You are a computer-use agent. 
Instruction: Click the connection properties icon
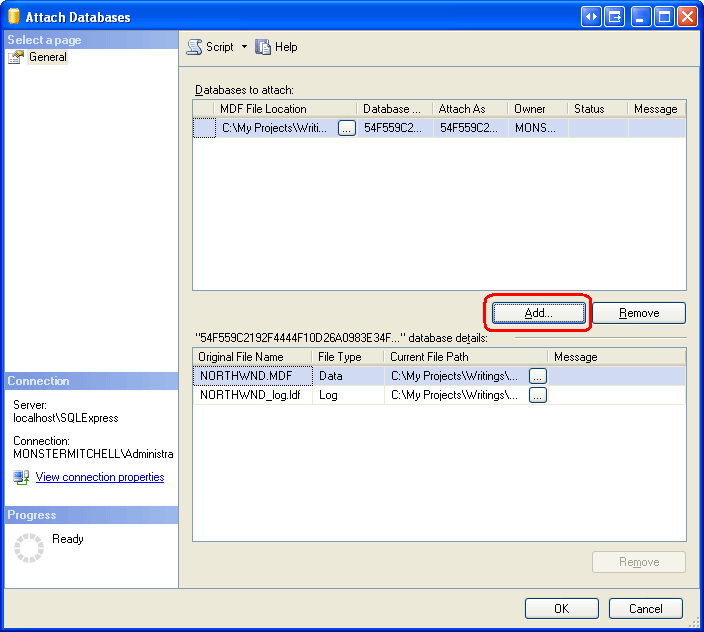[x=21, y=477]
